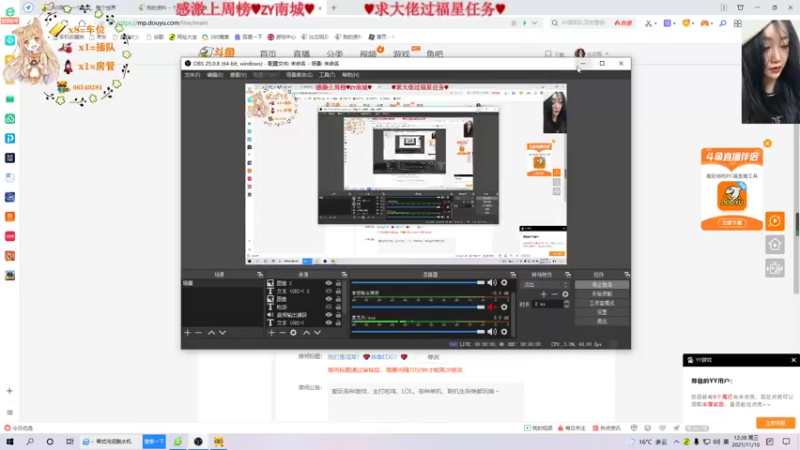Screen dimensions: 800x450
Task: Add a new scene with the plus icon
Action: [x=187, y=333]
